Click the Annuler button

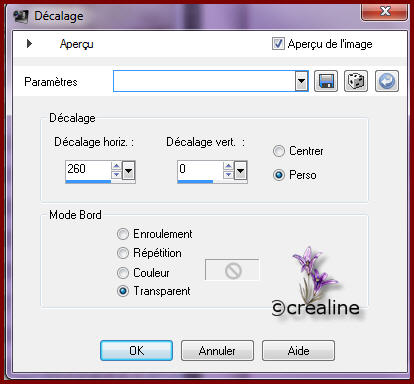217,351
